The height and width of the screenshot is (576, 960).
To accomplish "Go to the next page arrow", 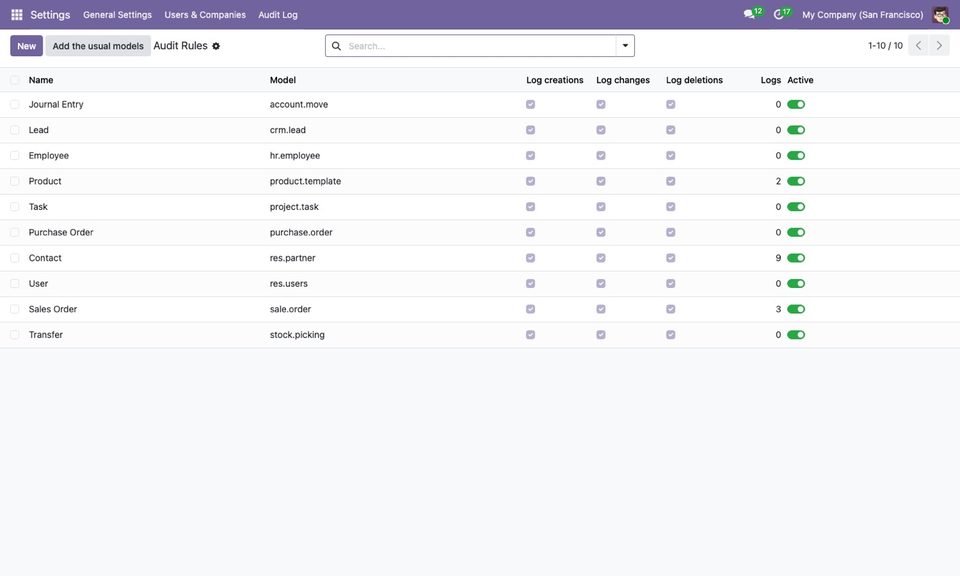I will 939,45.
